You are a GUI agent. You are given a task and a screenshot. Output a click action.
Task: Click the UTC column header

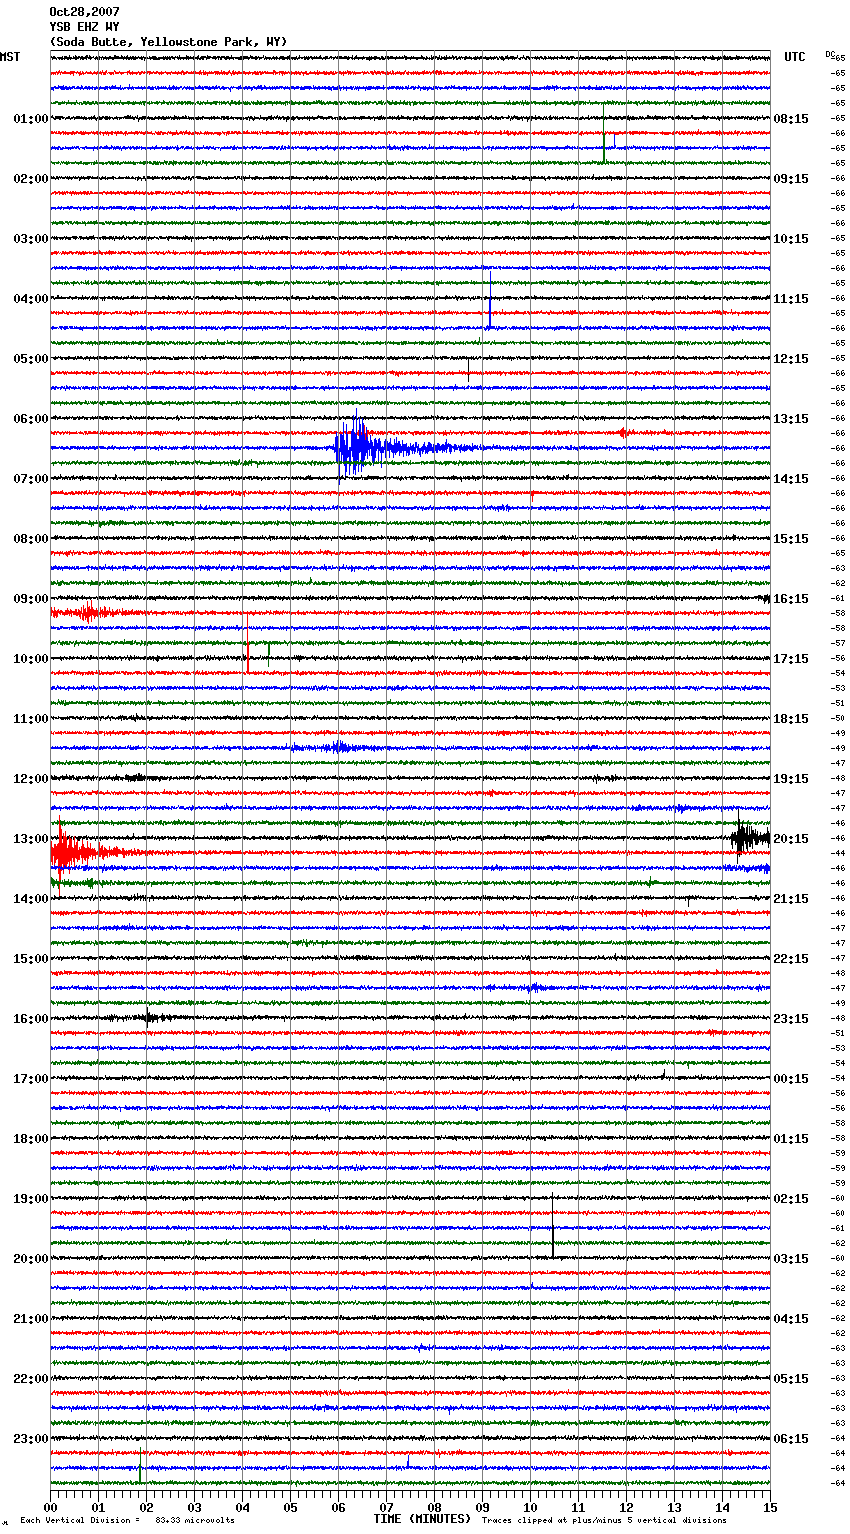pyautogui.click(x=795, y=57)
